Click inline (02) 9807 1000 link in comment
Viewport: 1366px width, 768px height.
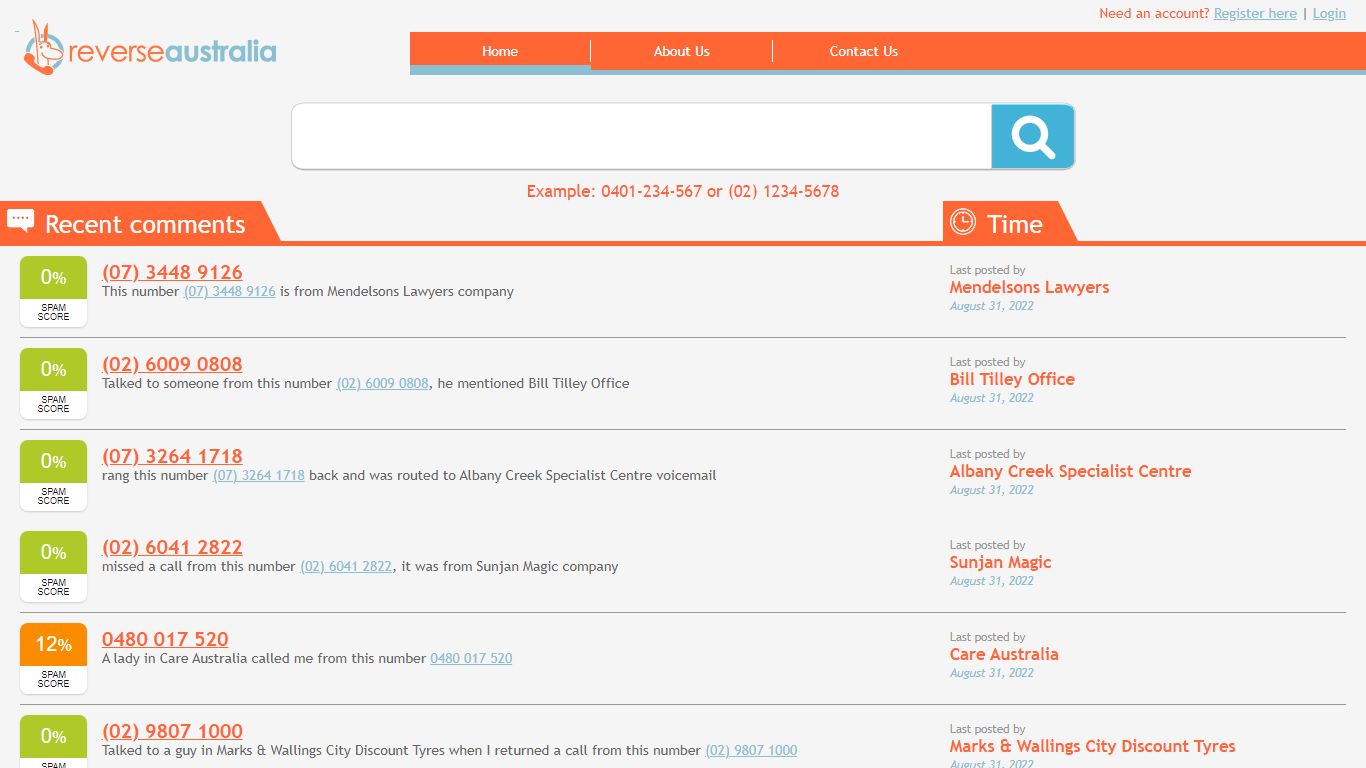pyautogui.click(x=752, y=751)
